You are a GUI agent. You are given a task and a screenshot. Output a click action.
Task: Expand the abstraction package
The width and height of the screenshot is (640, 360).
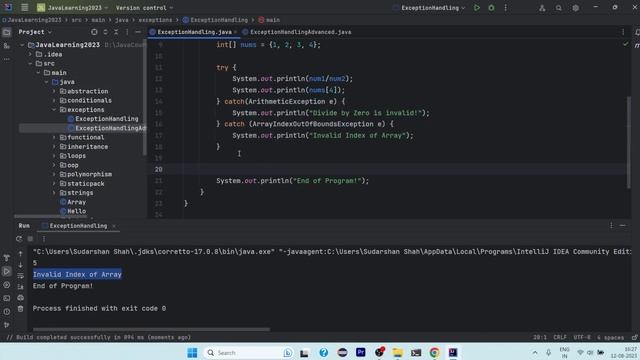54,91
